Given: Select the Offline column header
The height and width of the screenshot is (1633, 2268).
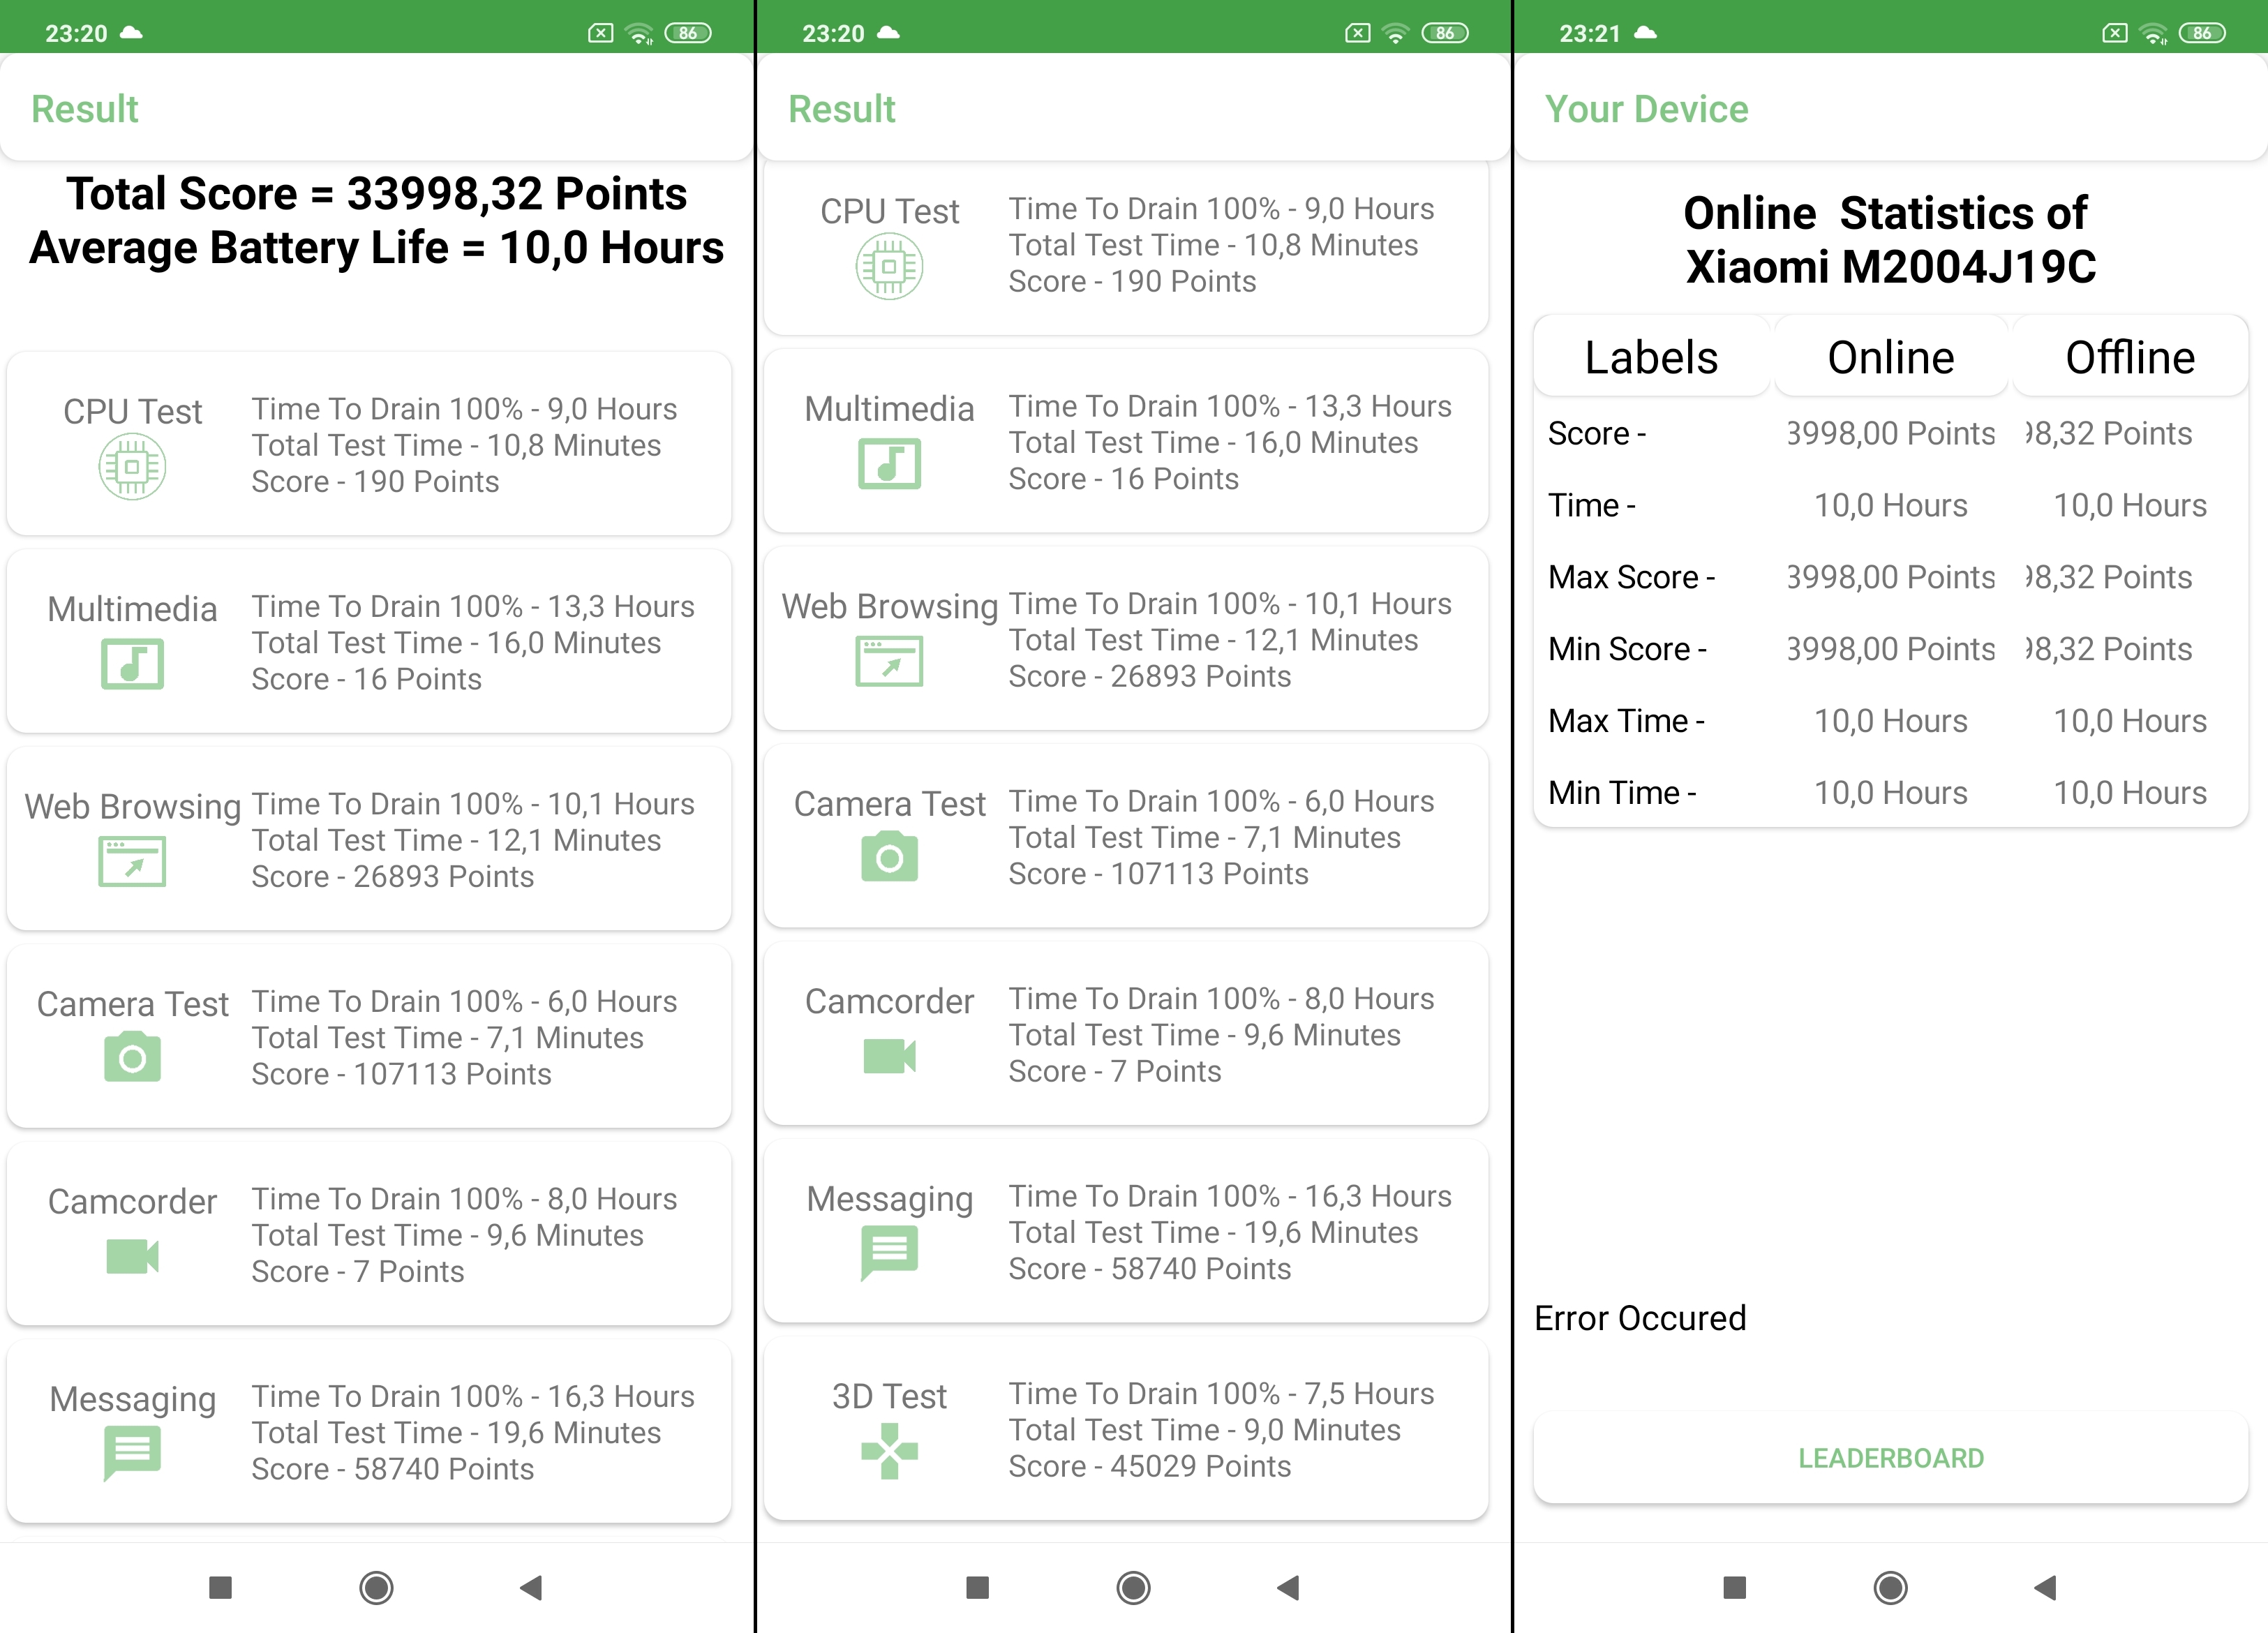Looking at the screenshot, I should (2130, 357).
